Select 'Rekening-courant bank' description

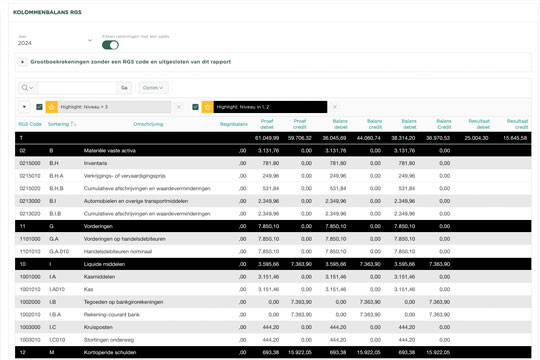point(112,315)
